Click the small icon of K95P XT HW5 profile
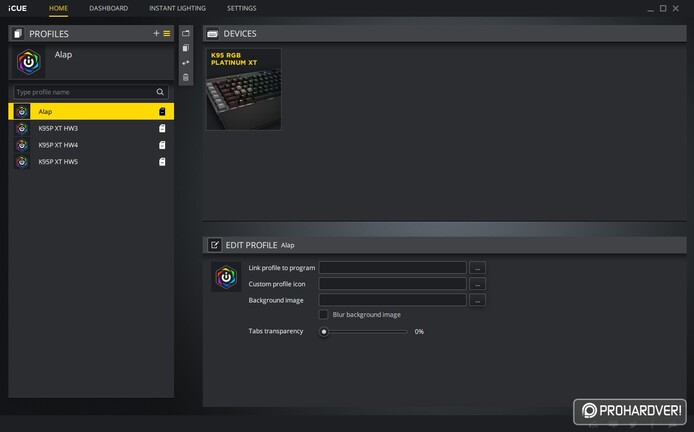The width and height of the screenshot is (694, 432). point(22,162)
